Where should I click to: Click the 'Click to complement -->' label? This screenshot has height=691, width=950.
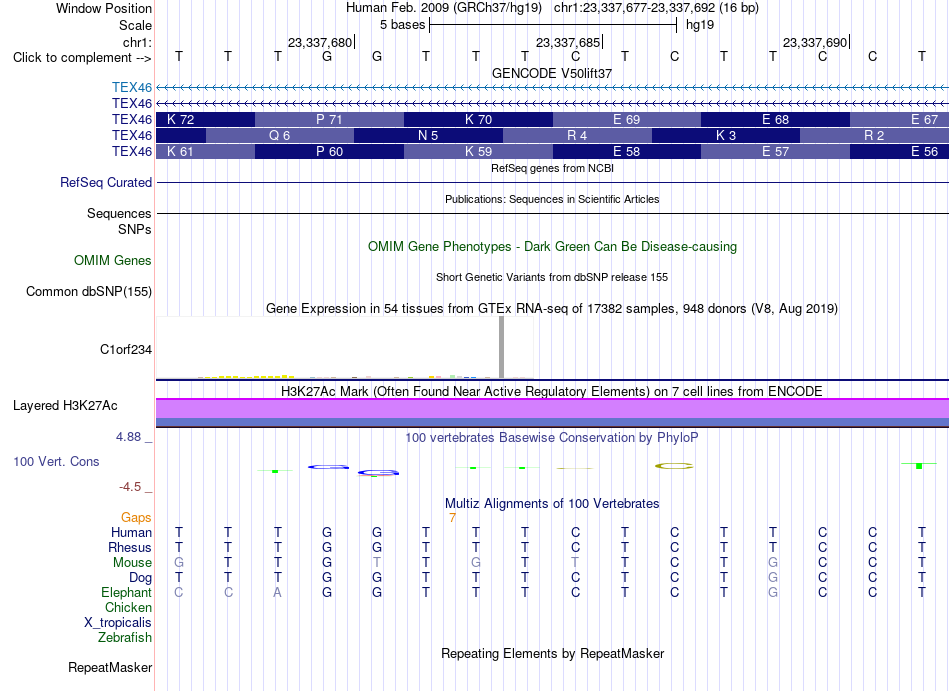point(82,58)
